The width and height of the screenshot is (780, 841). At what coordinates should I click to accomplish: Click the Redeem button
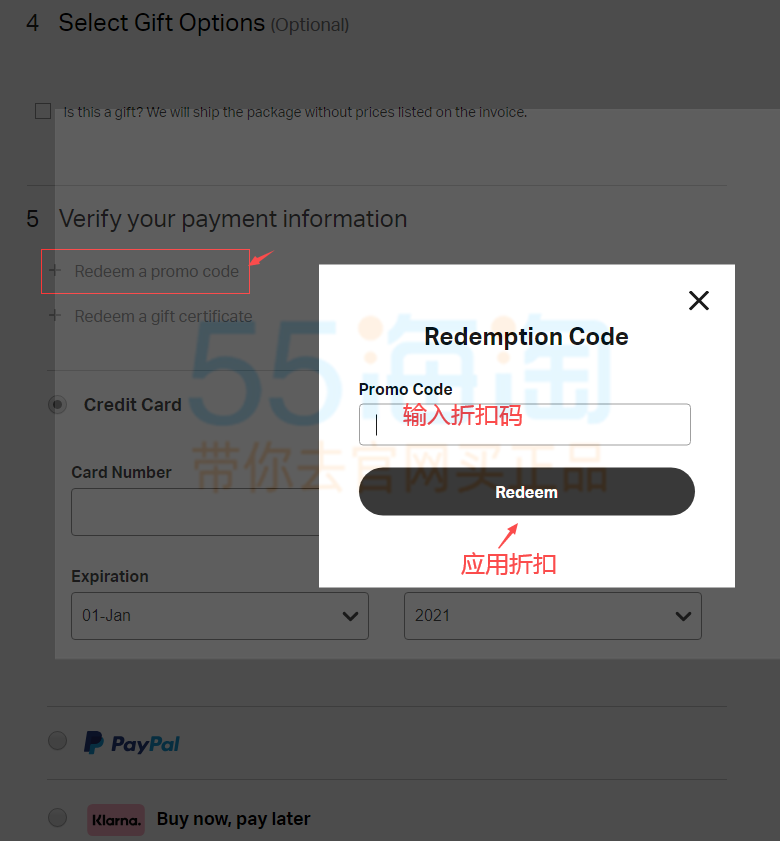[527, 491]
